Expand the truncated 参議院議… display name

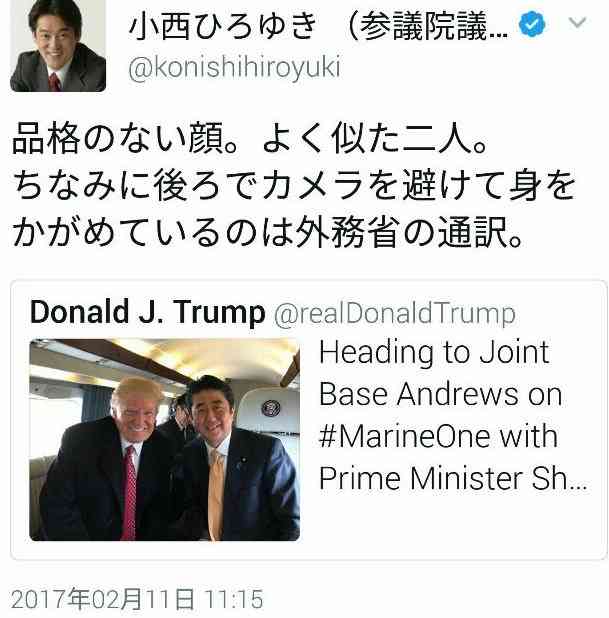pyautogui.click(x=428, y=26)
